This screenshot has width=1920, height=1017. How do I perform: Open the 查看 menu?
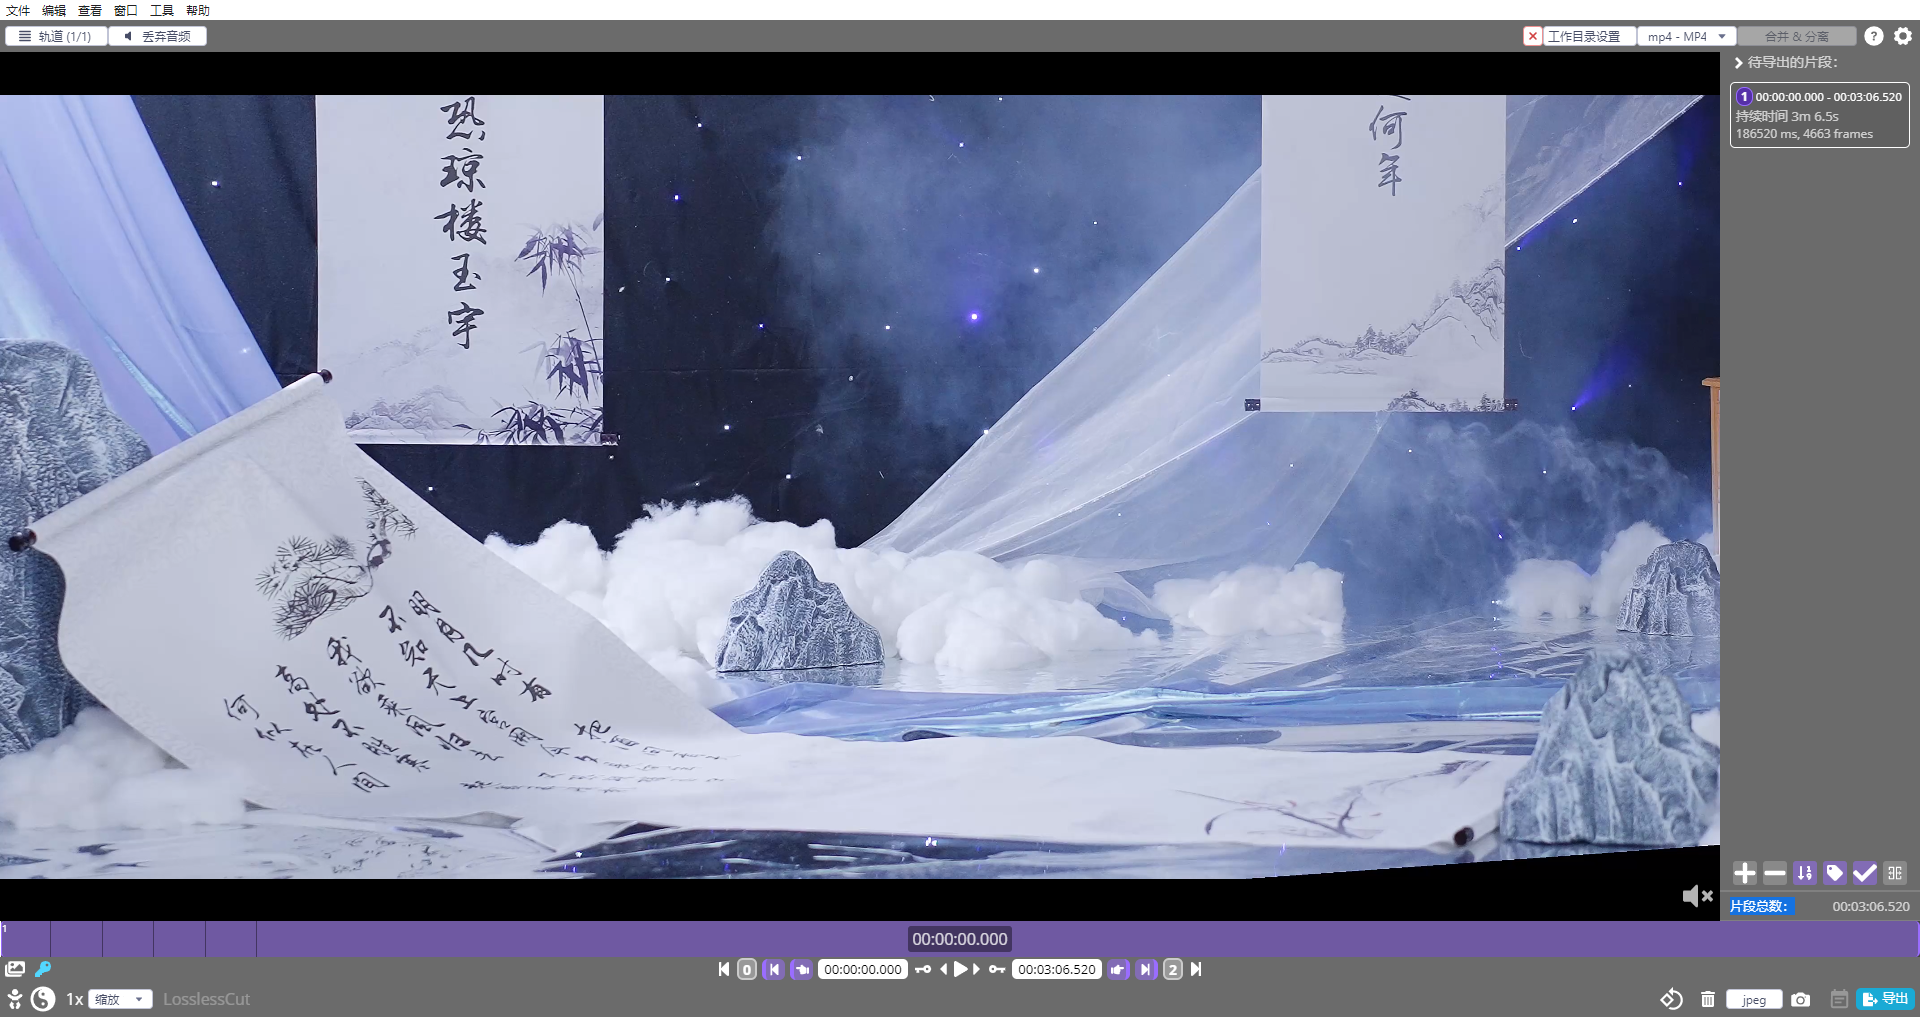tap(90, 10)
